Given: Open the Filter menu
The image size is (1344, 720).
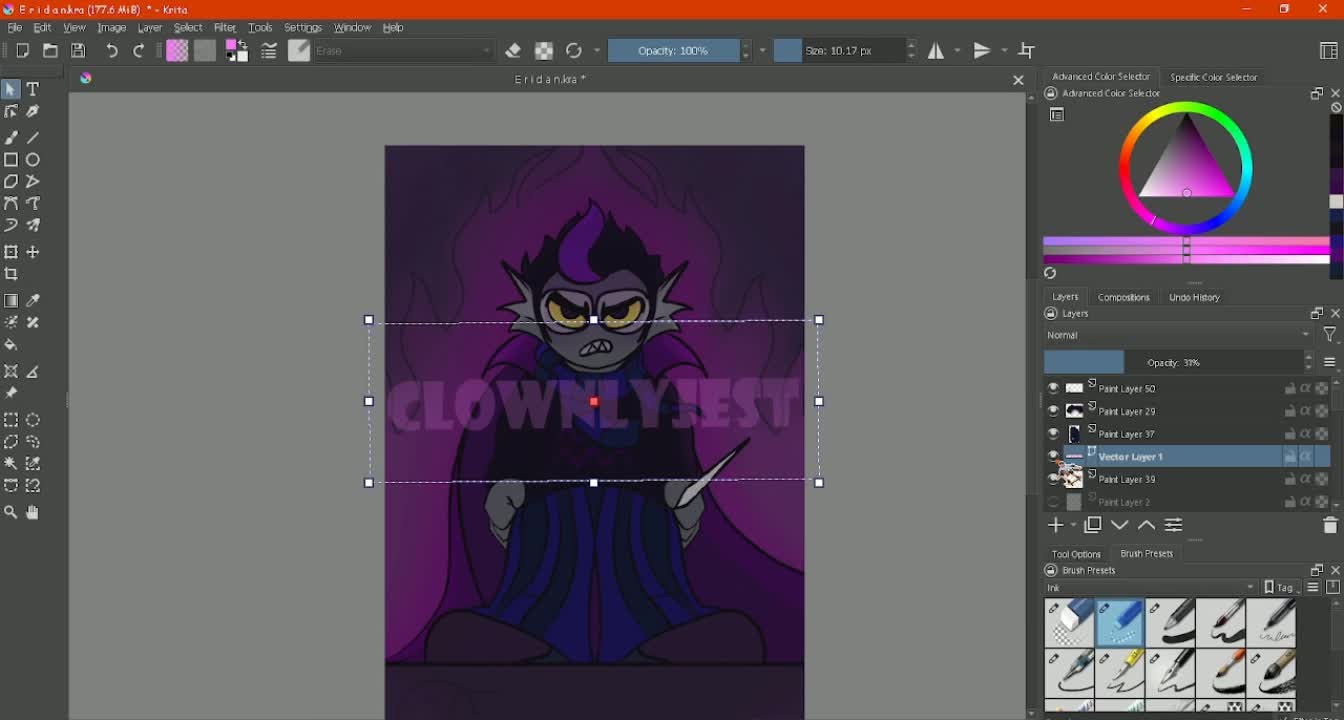Looking at the screenshot, I should click(225, 28).
